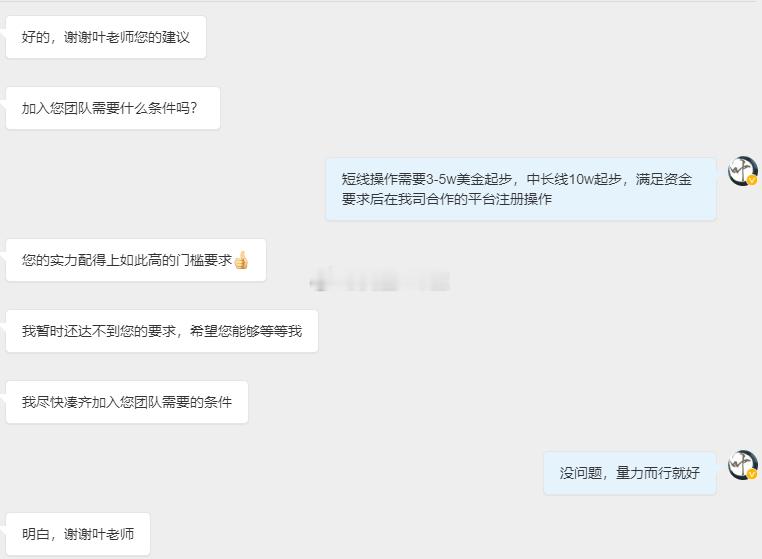Click the blue bubble about 短线操作需要3-5w美金起步

[520, 189]
